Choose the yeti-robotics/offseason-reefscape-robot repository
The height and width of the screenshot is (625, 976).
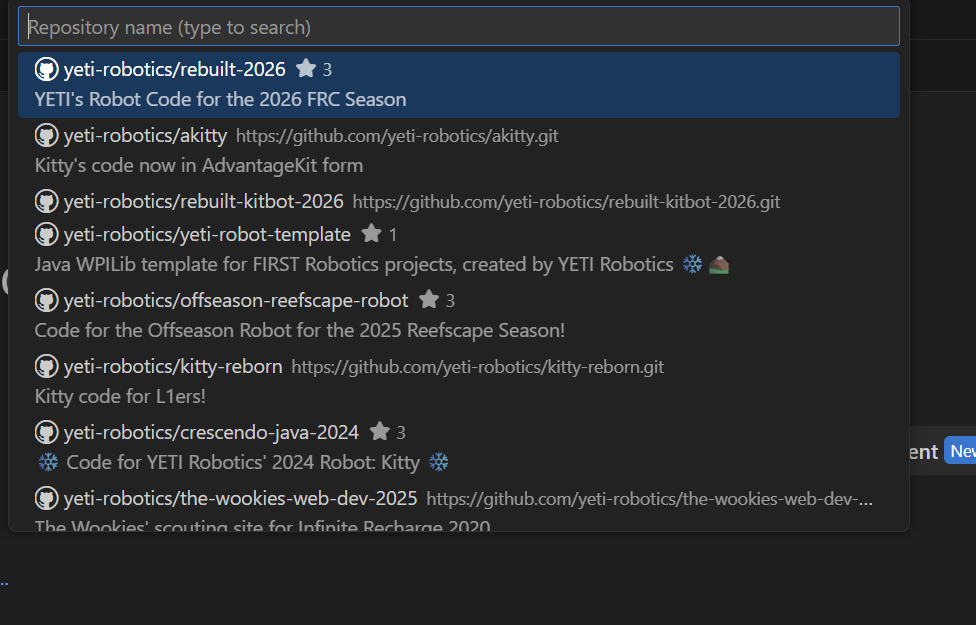236,300
